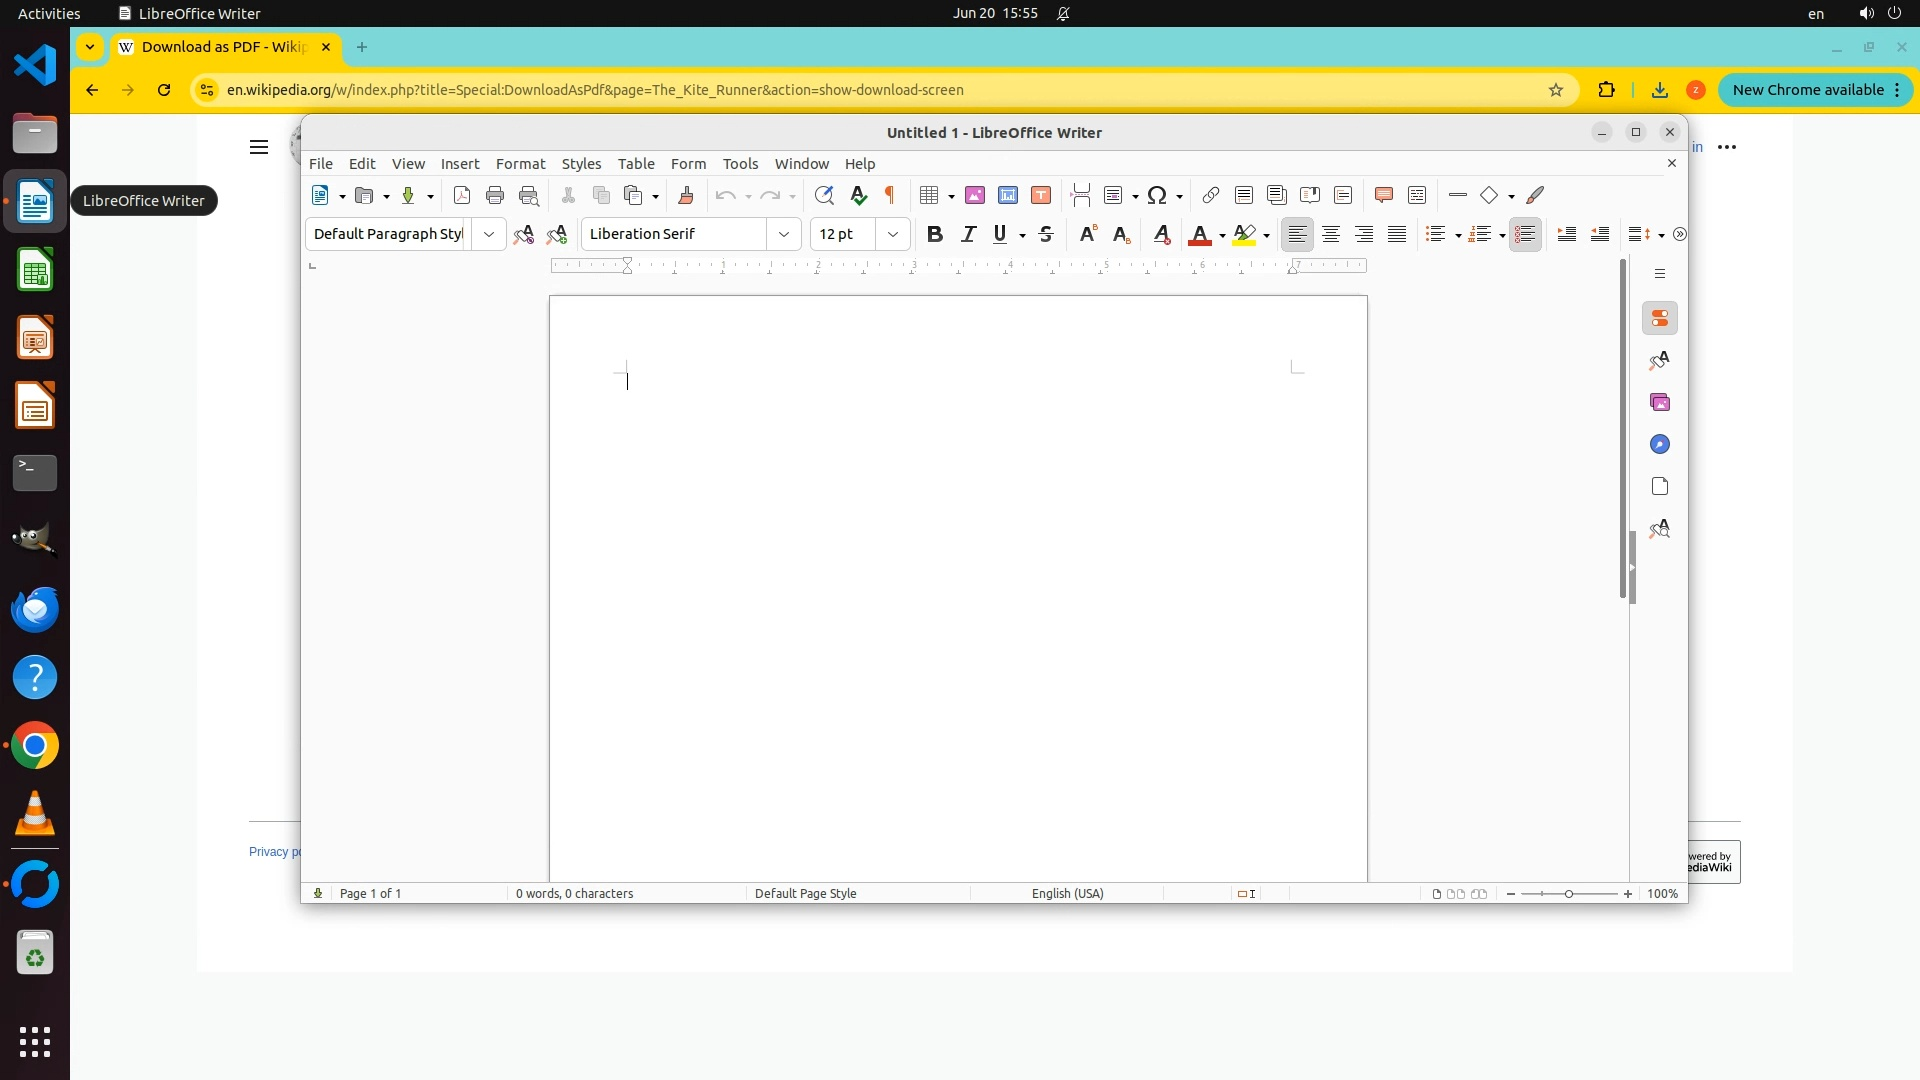Viewport: 1920px width, 1080px height.
Task: Insert an image via toolbar icon
Action: [974, 195]
